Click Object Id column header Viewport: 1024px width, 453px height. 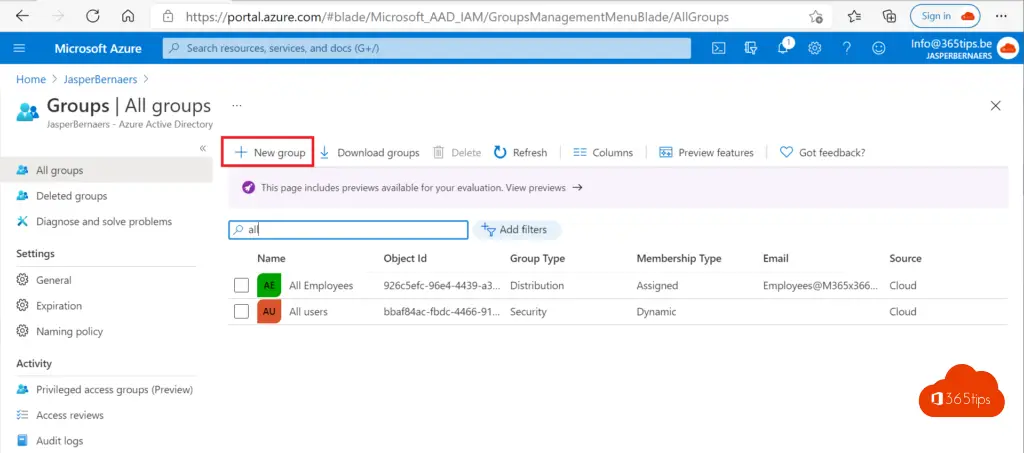point(405,258)
